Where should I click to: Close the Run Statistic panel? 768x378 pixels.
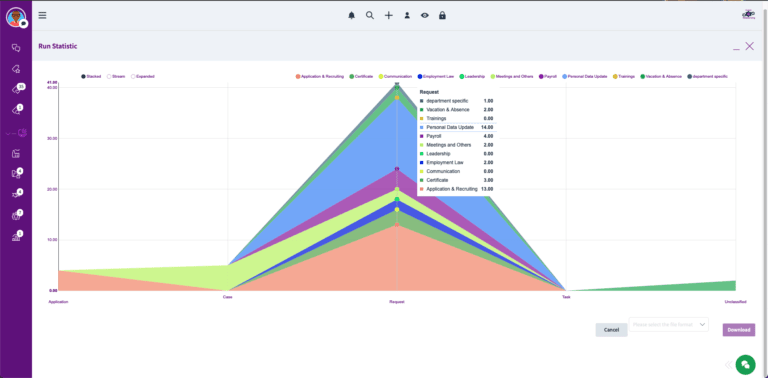[749, 46]
